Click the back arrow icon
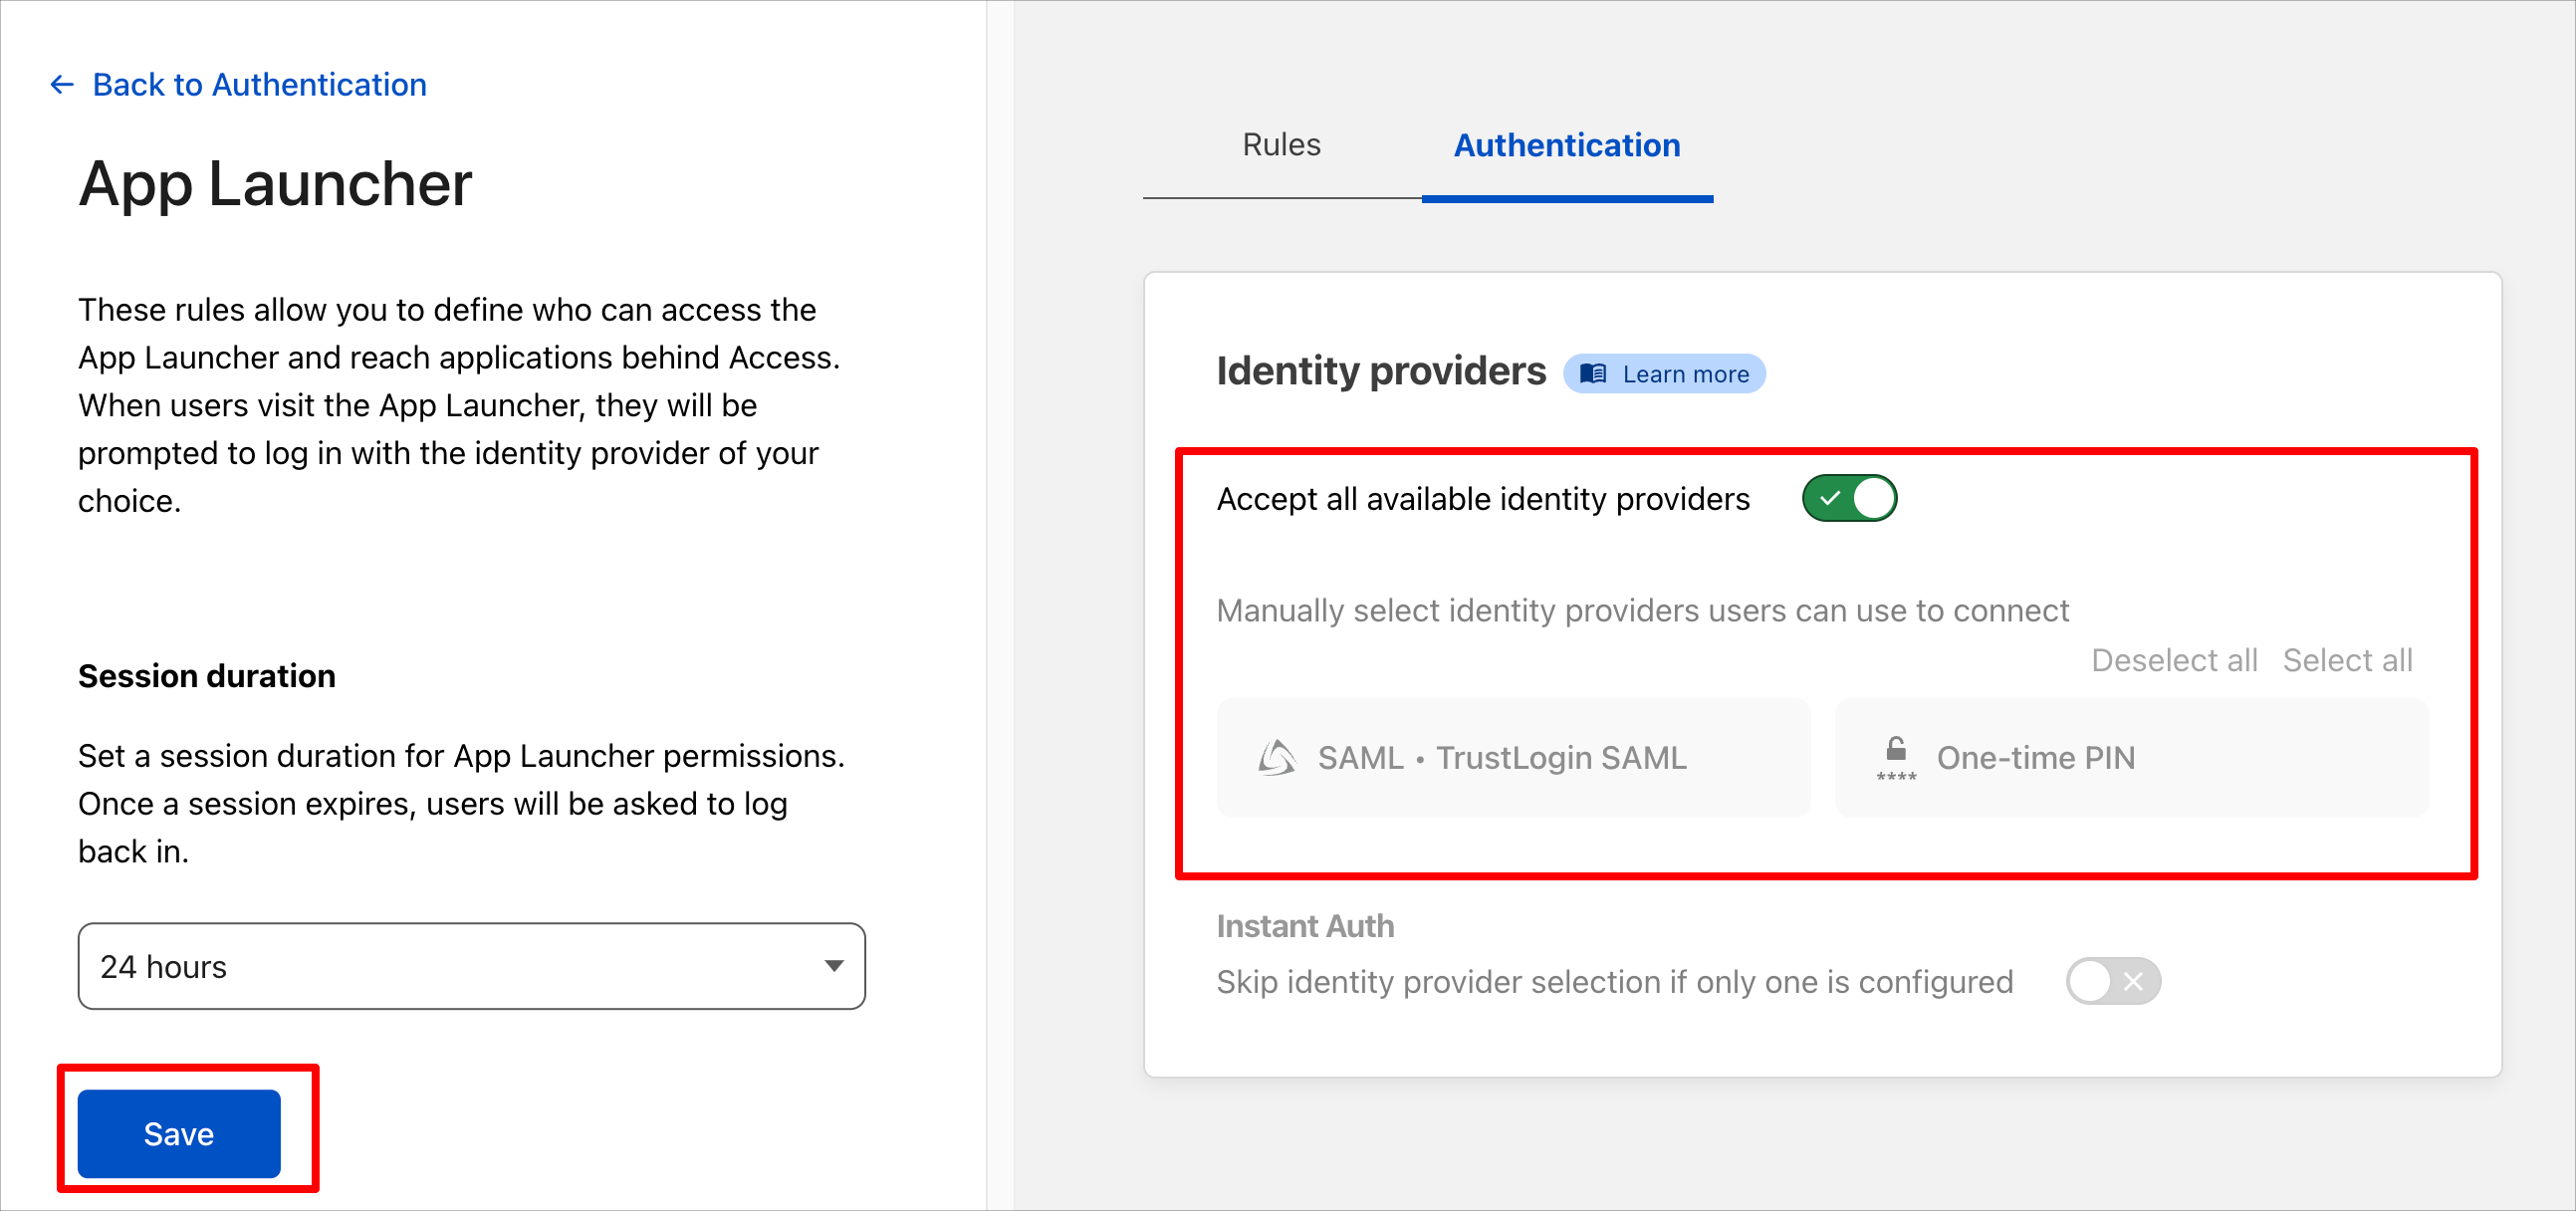2576x1211 pixels. coord(62,85)
